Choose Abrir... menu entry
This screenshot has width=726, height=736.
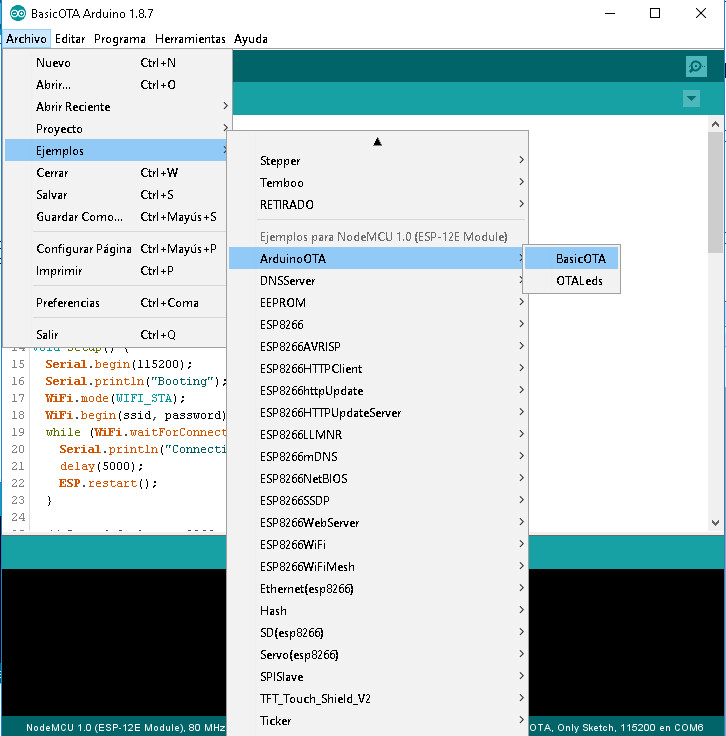(117, 84)
